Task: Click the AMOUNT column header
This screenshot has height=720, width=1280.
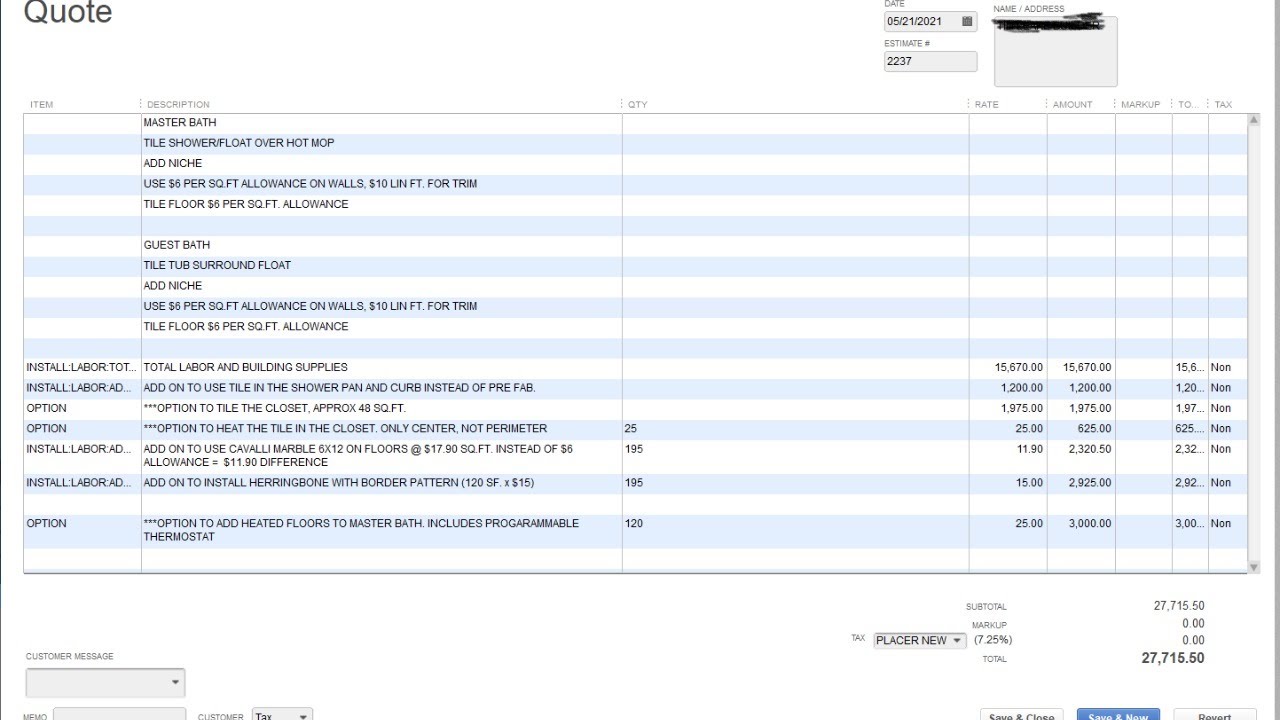Action: click(x=1072, y=104)
